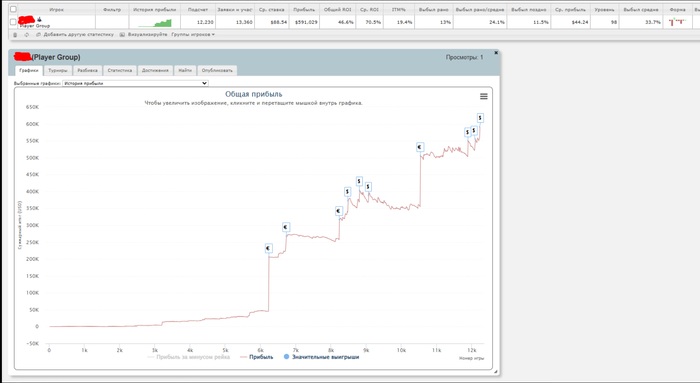The image size is (700, 383).
Task: Click the '70.5%' average ROI cell
Action: pyautogui.click(x=369, y=22)
